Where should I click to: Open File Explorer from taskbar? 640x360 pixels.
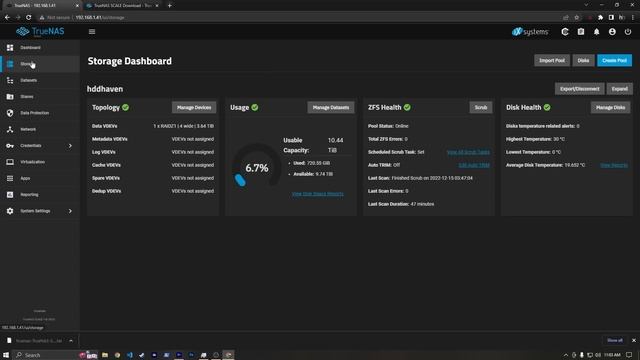click(x=105, y=355)
